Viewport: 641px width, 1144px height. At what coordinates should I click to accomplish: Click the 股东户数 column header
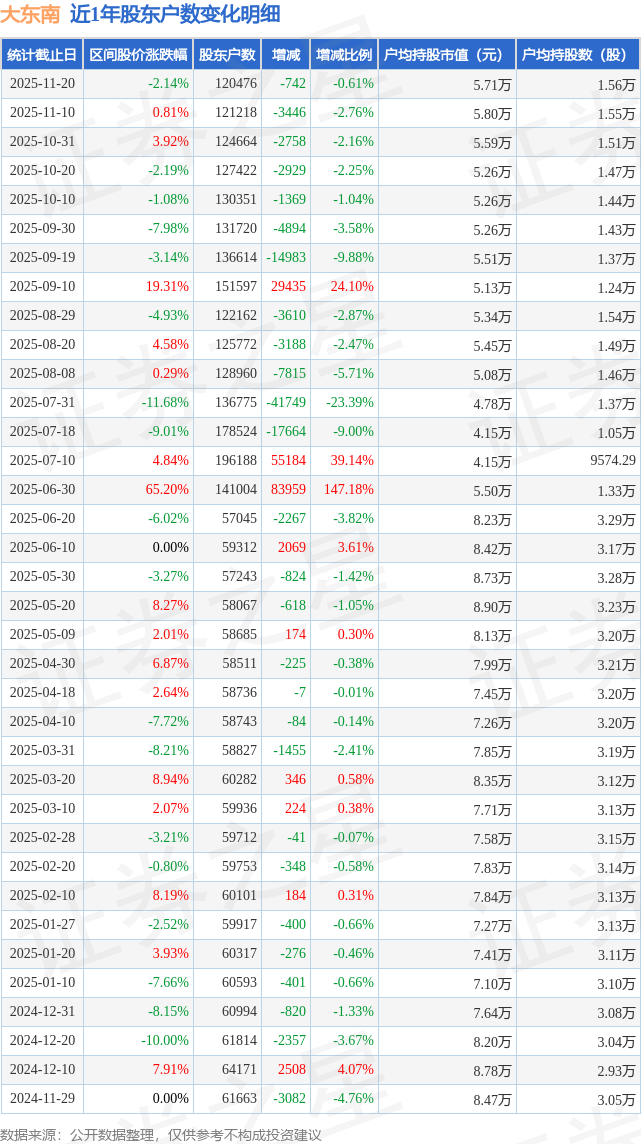click(x=227, y=55)
